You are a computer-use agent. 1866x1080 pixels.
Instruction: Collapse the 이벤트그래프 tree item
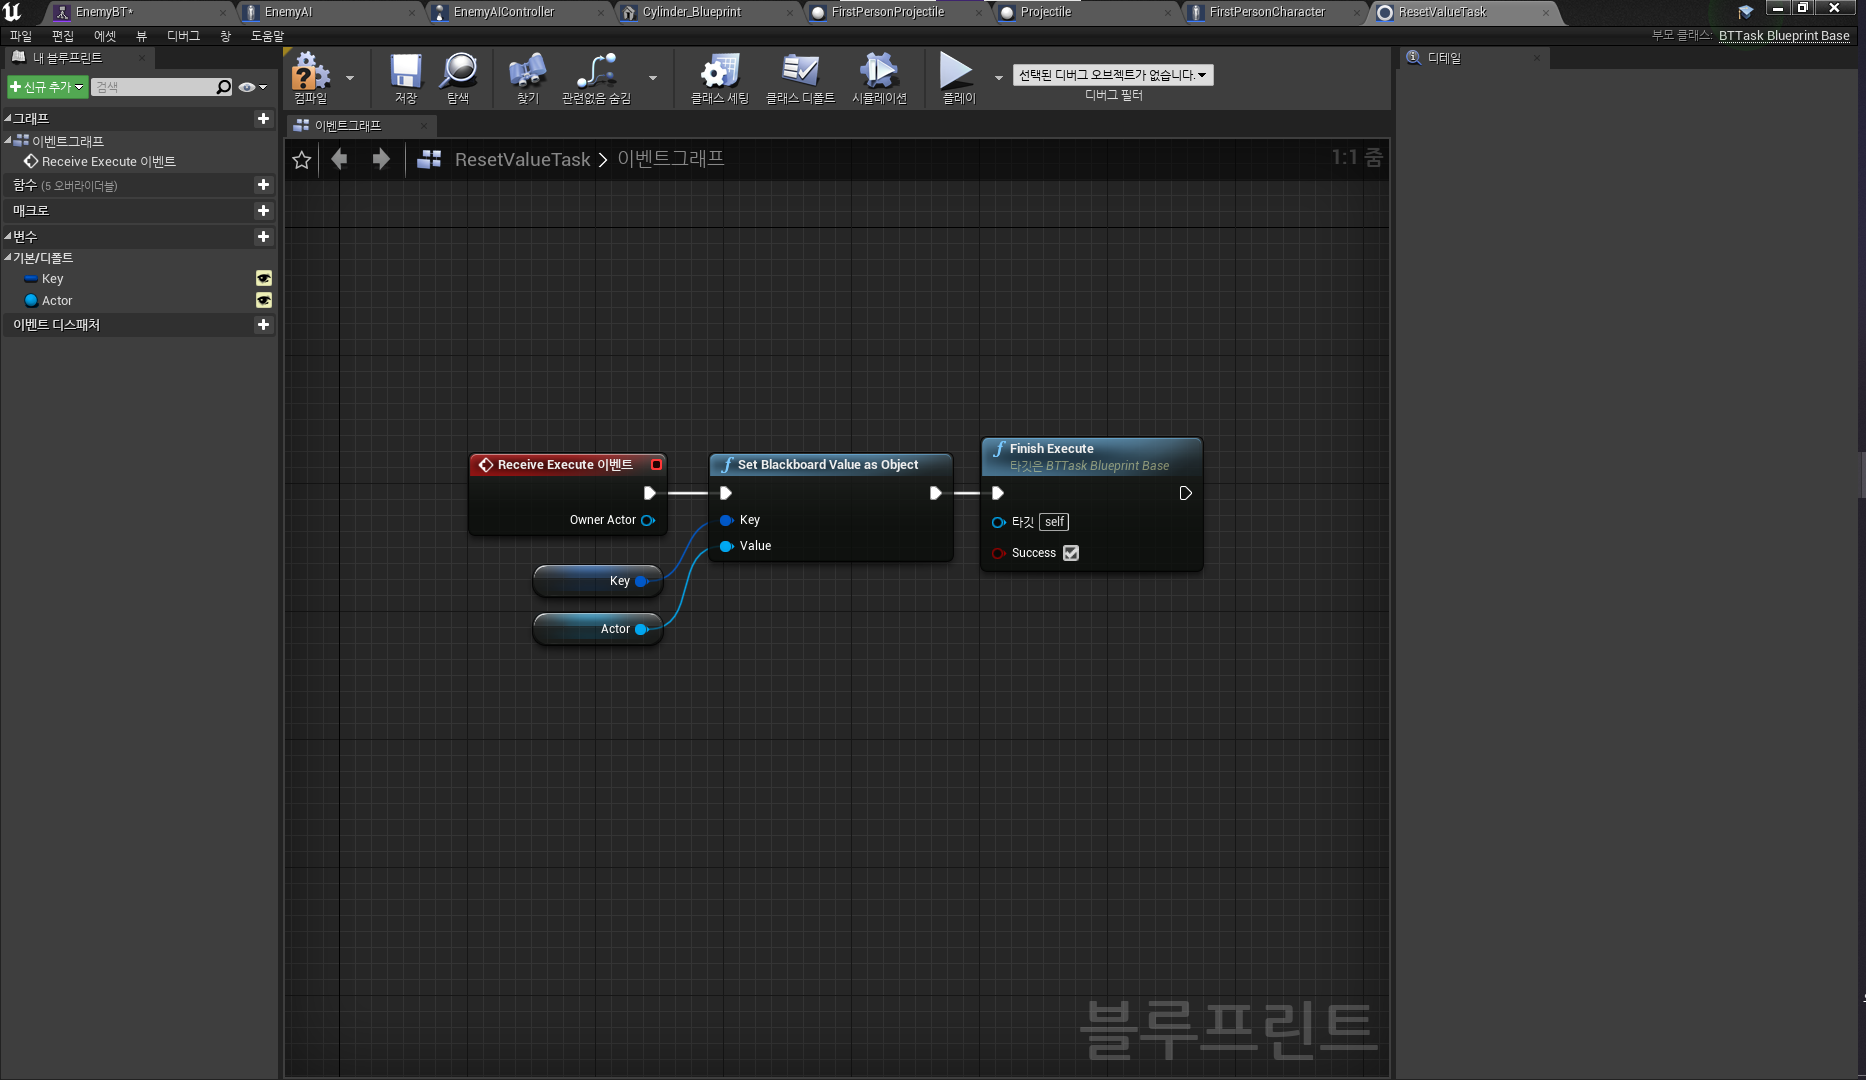(8, 140)
